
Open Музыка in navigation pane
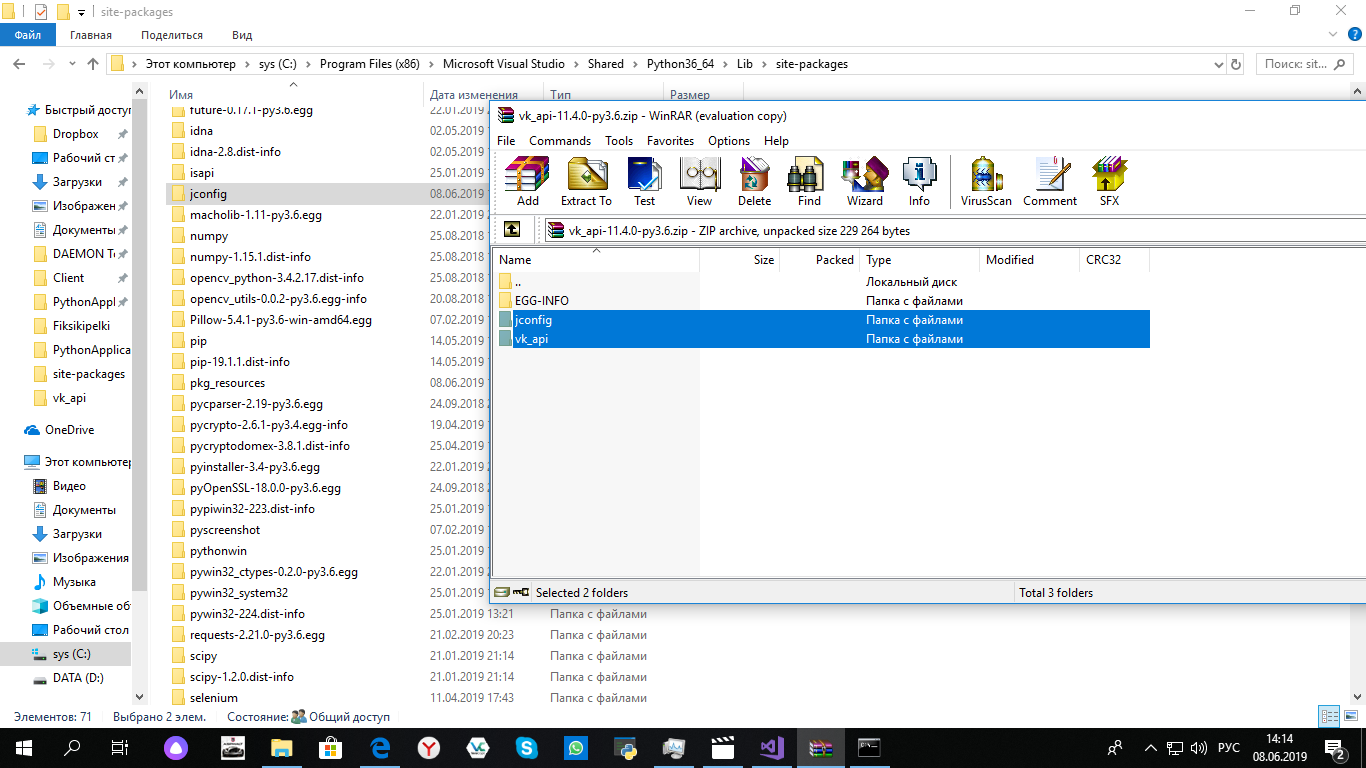(74, 582)
